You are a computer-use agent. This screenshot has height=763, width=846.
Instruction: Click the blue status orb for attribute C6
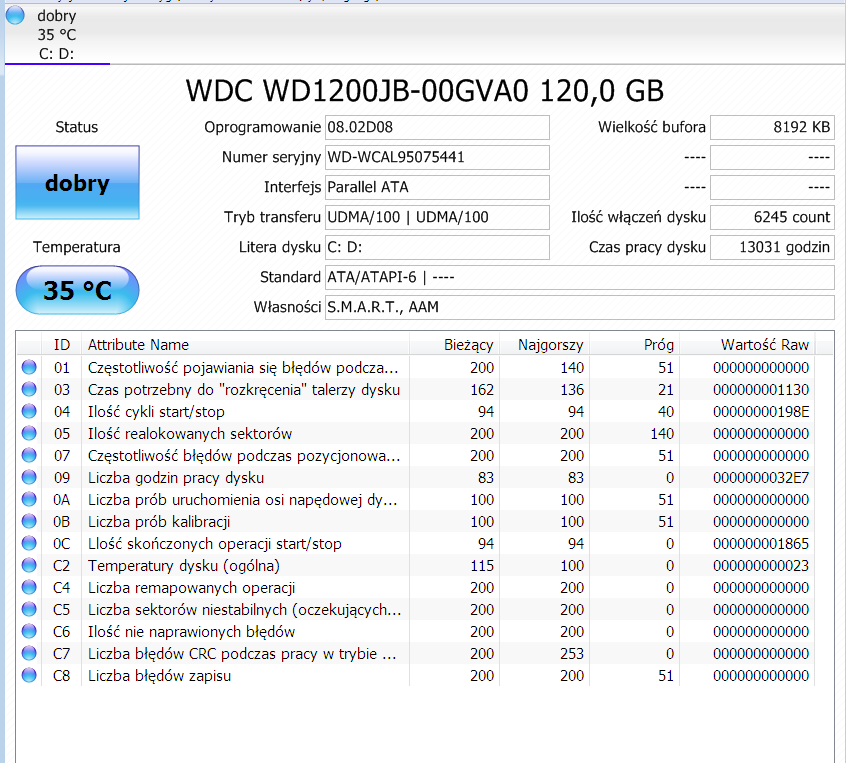pyautogui.click(x=29, y=631)
